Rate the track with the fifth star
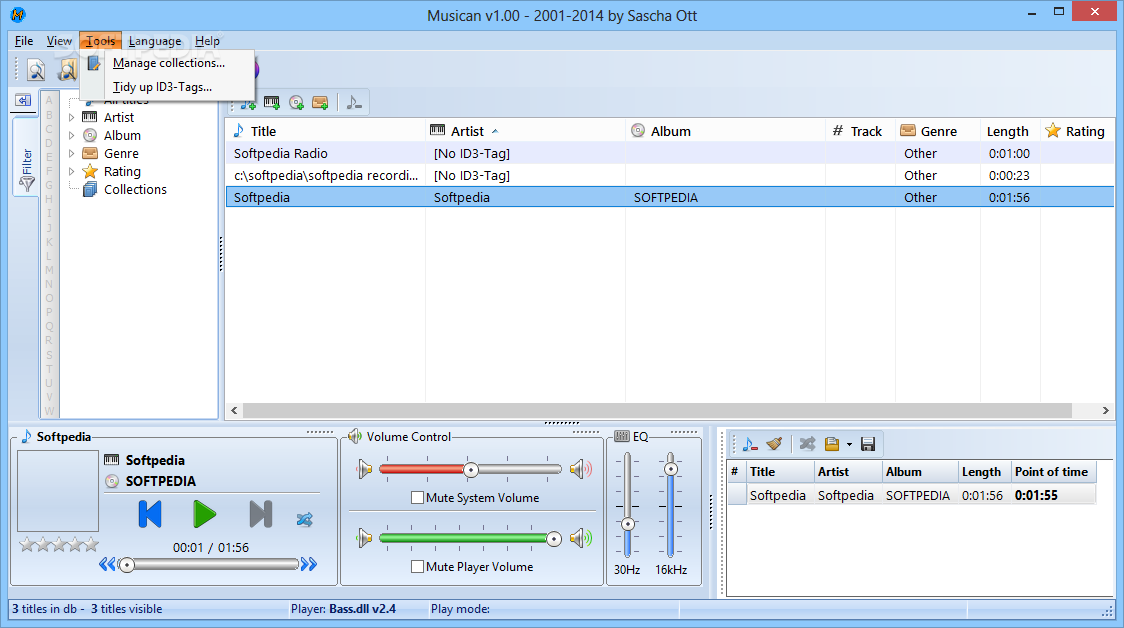 (91, 545)
